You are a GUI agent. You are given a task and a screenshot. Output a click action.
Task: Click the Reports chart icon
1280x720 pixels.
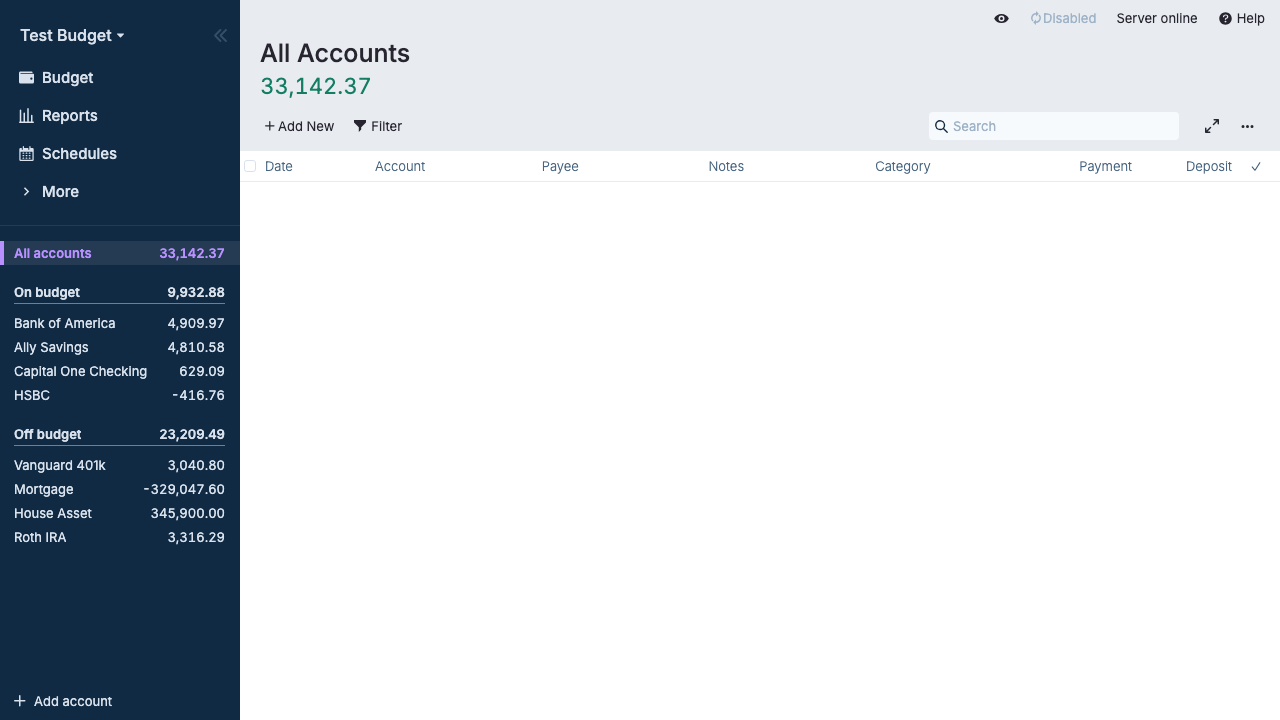(x=27, y=115)
